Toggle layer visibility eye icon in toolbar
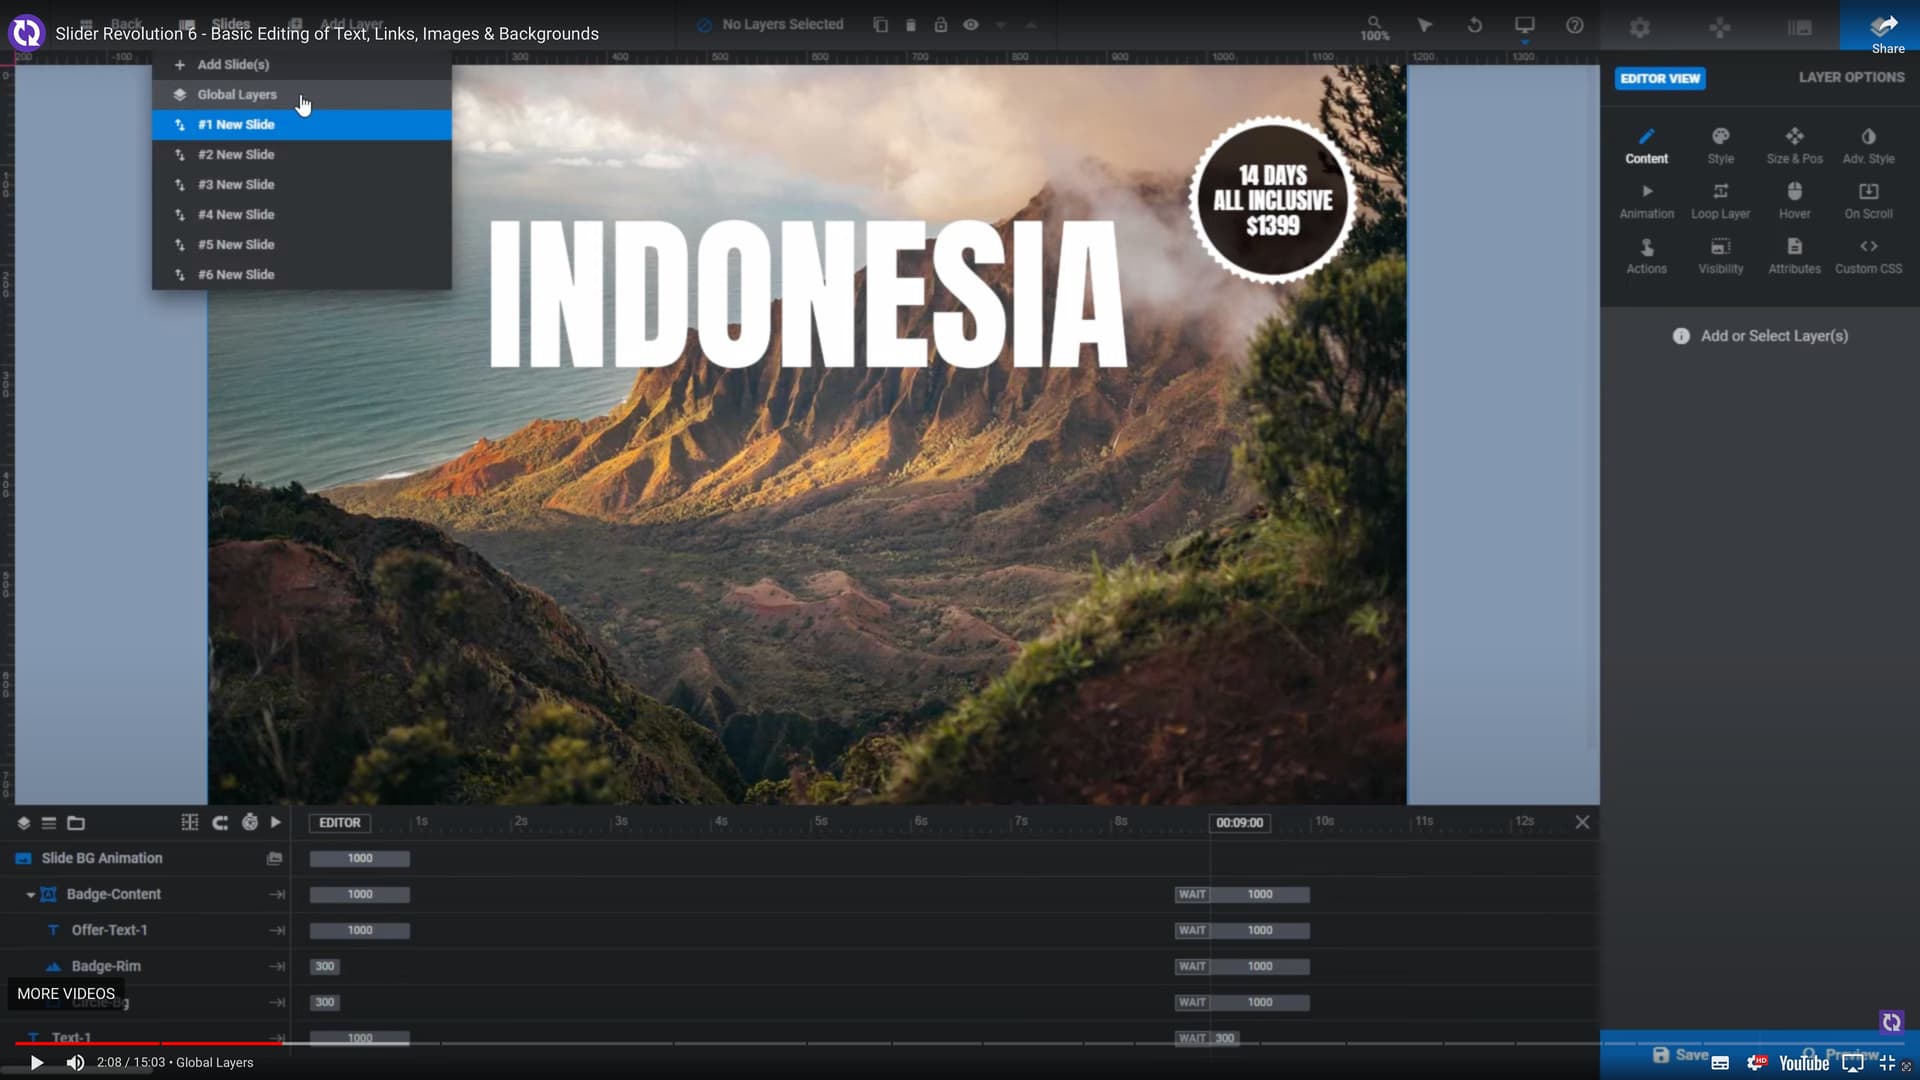The height and width of the screenshot is (1080, 1920). click(970, 25)
